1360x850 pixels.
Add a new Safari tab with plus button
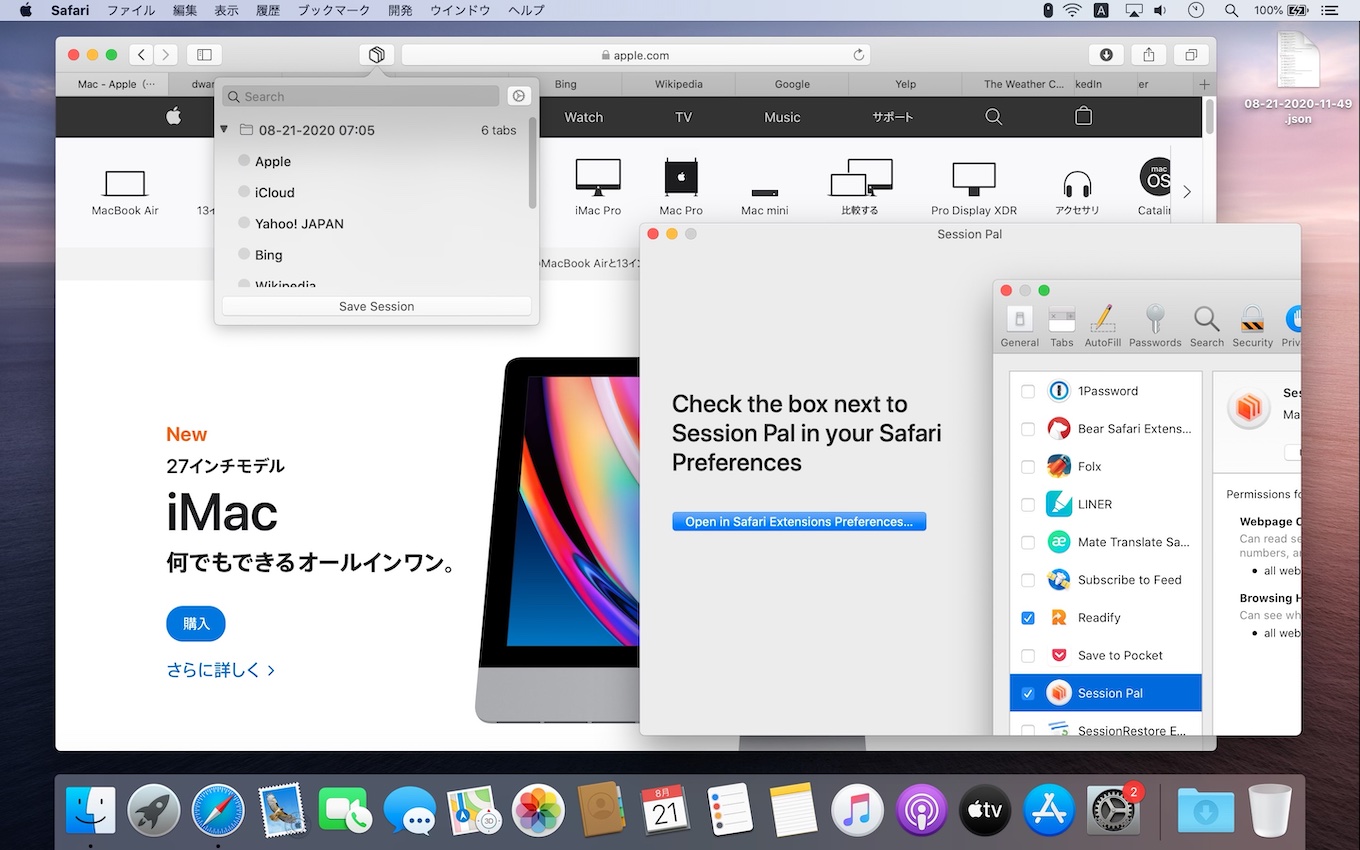click(x=1205, y=84)
